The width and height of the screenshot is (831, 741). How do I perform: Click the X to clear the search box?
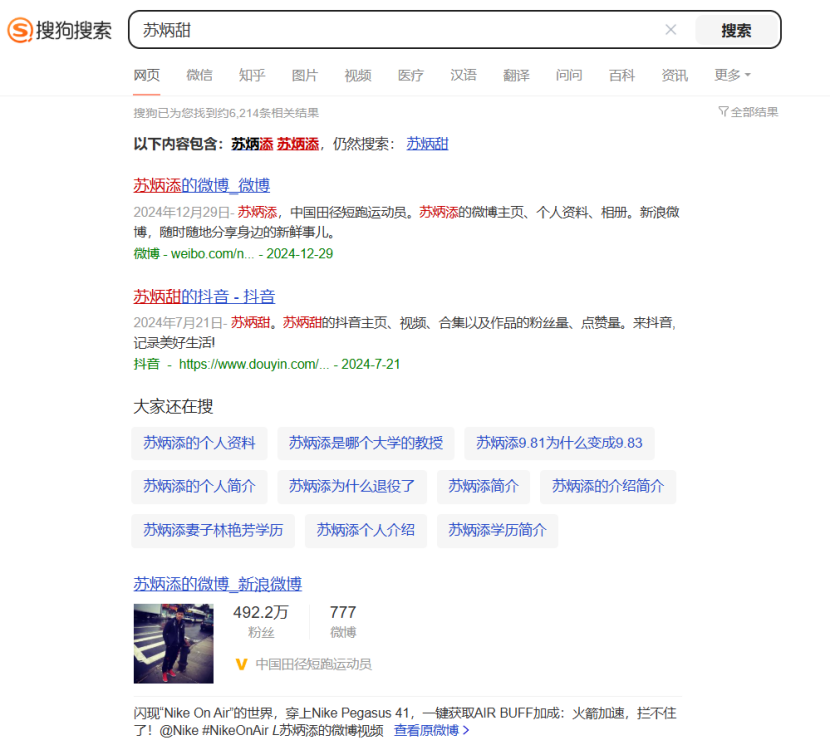671,29
